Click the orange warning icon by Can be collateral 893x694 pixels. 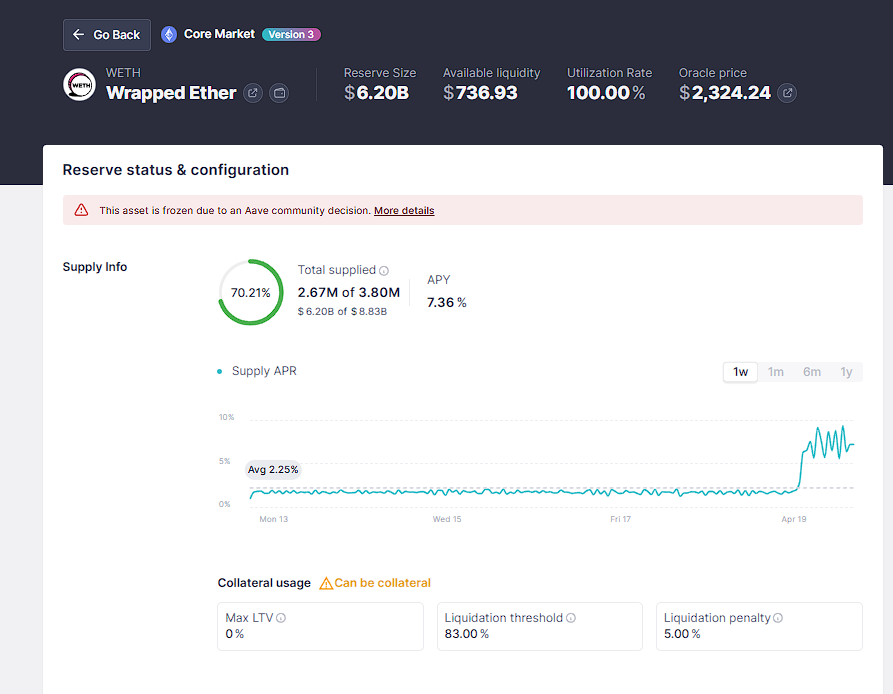click(326, 583)
